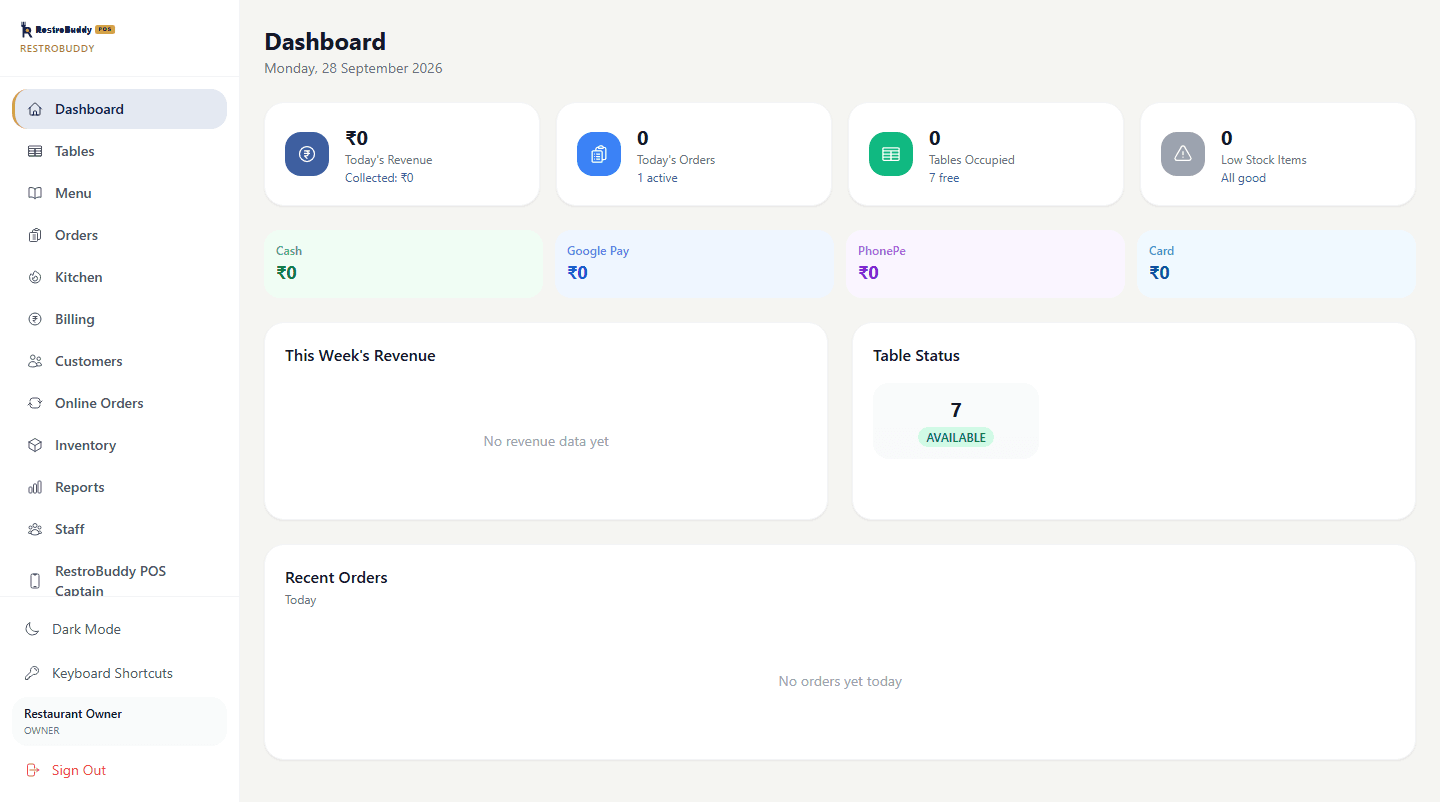This screenshot has width=1440, height=802.
Task: Click the '7 free' tables text
Action: coord(944,178)
